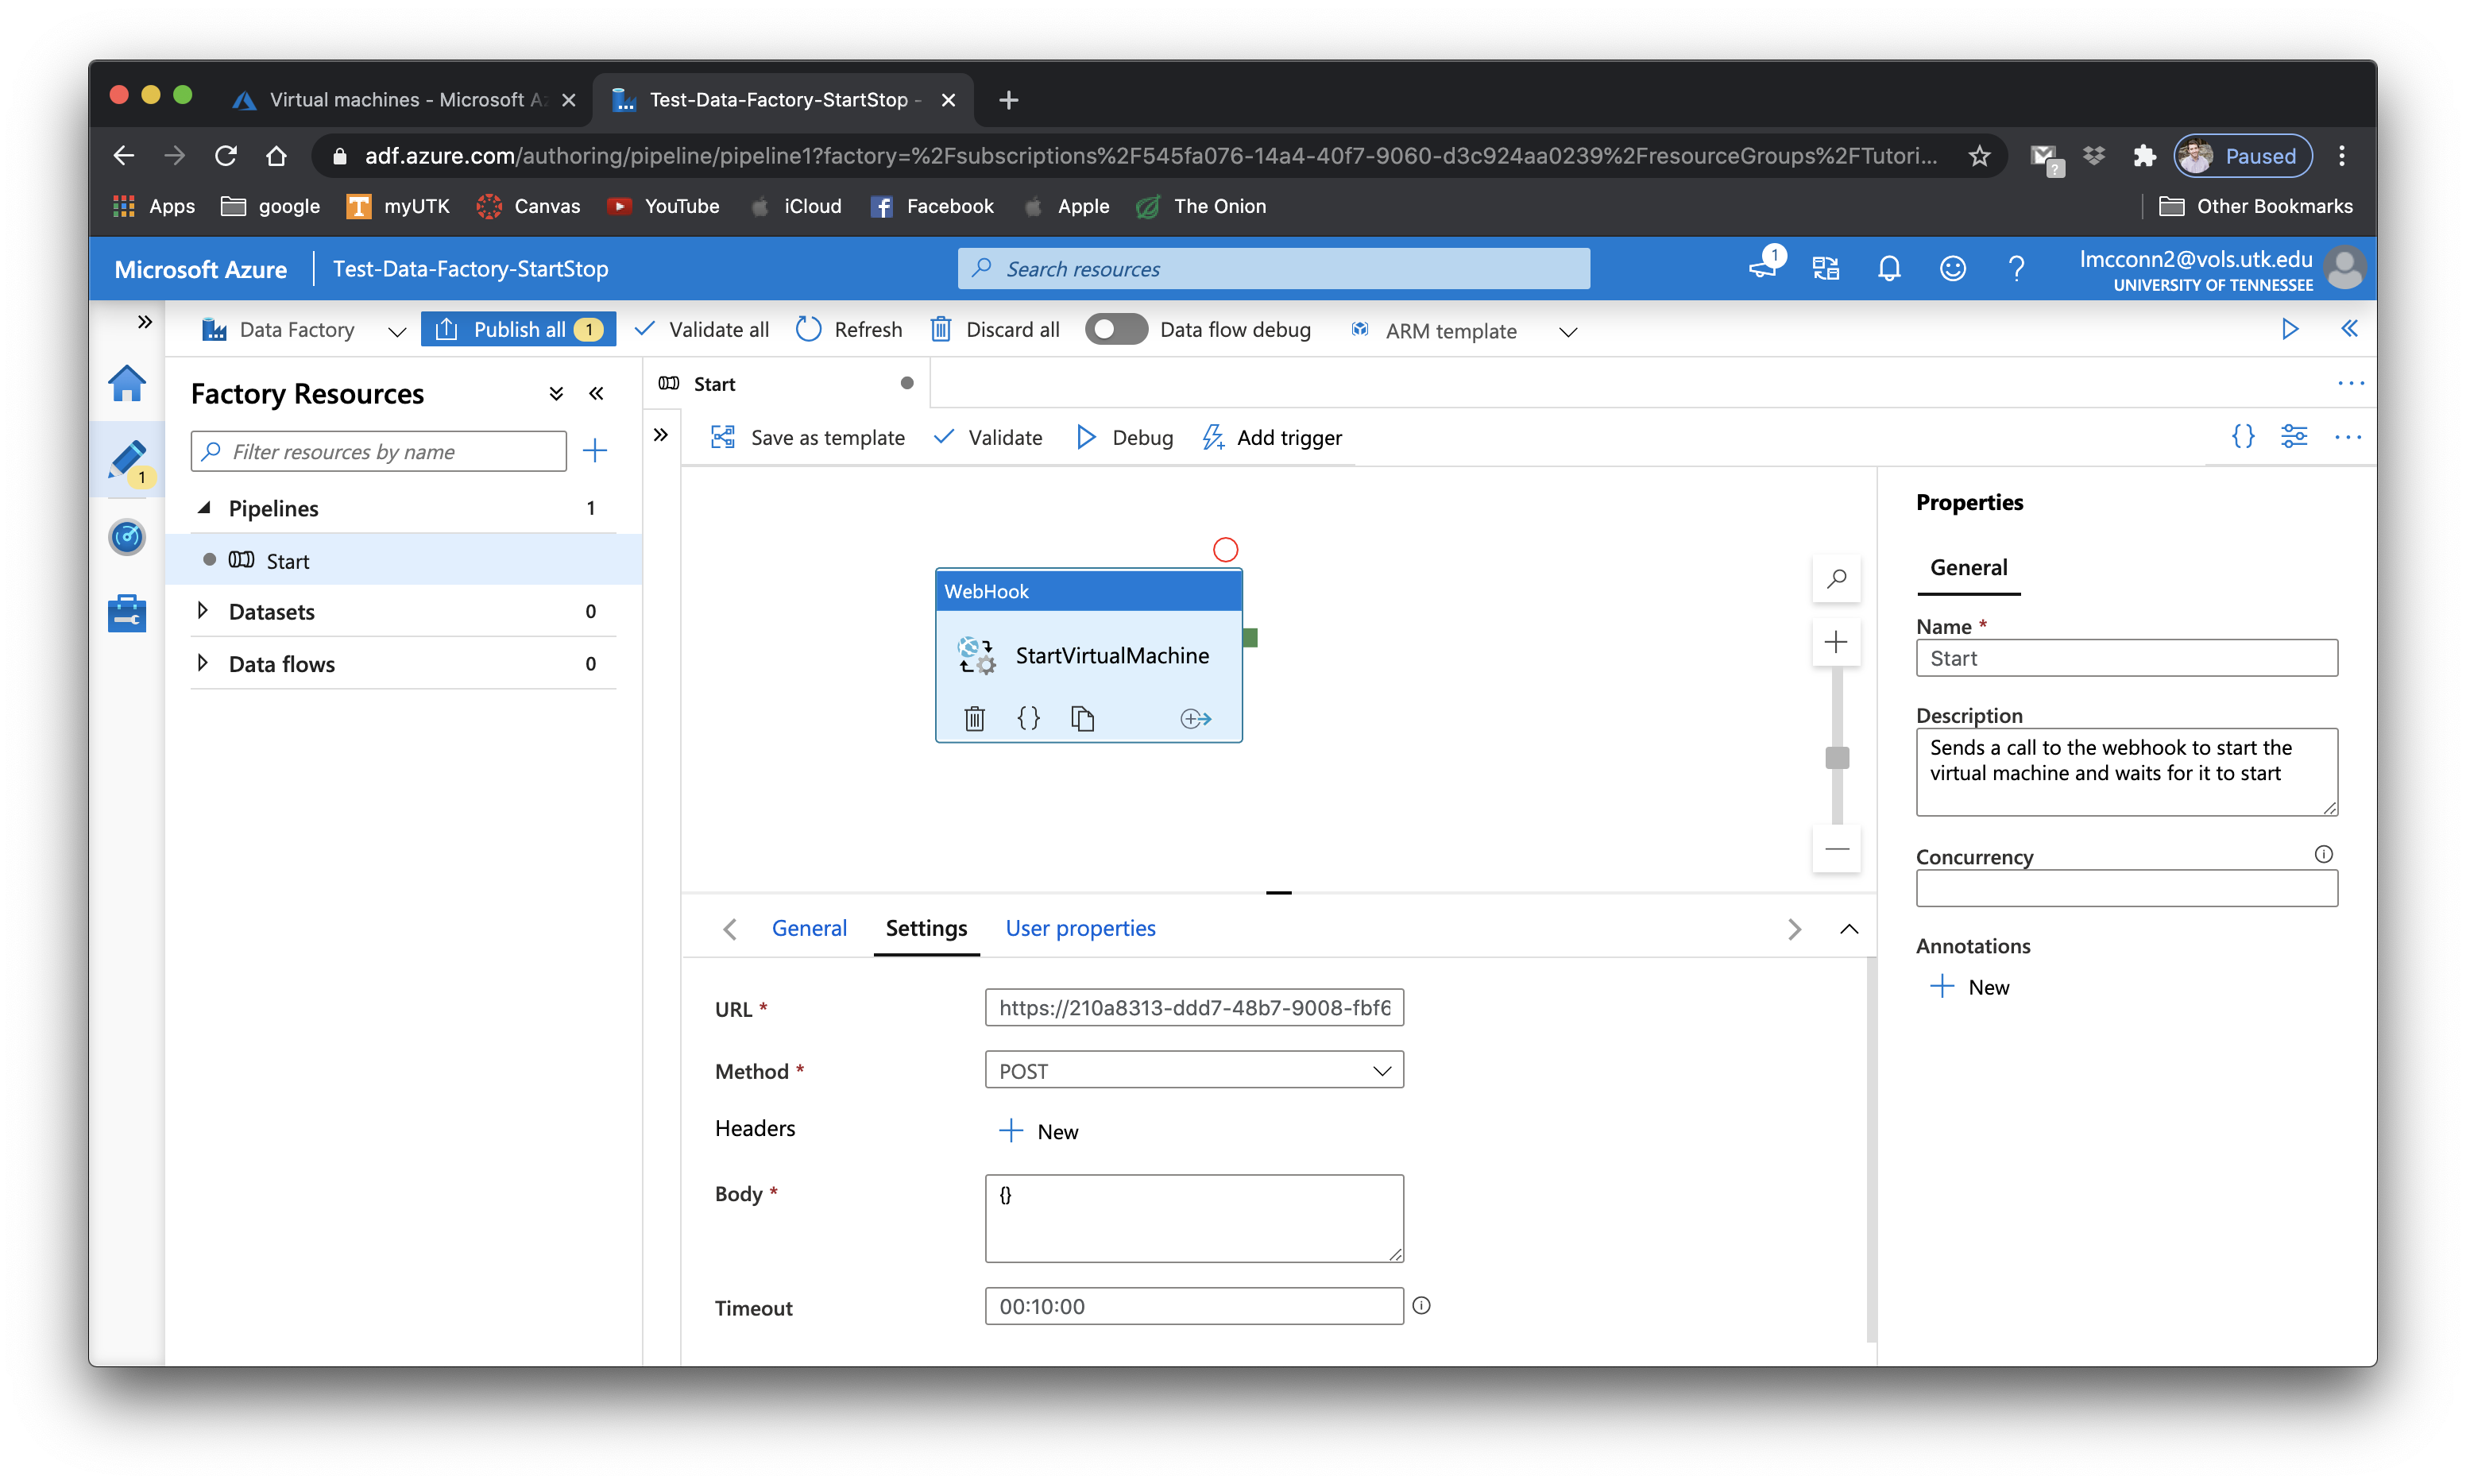View StartVirtualMachine activity source code
Viewport: 2466px width, 1484px height.
coord(1028,718)
